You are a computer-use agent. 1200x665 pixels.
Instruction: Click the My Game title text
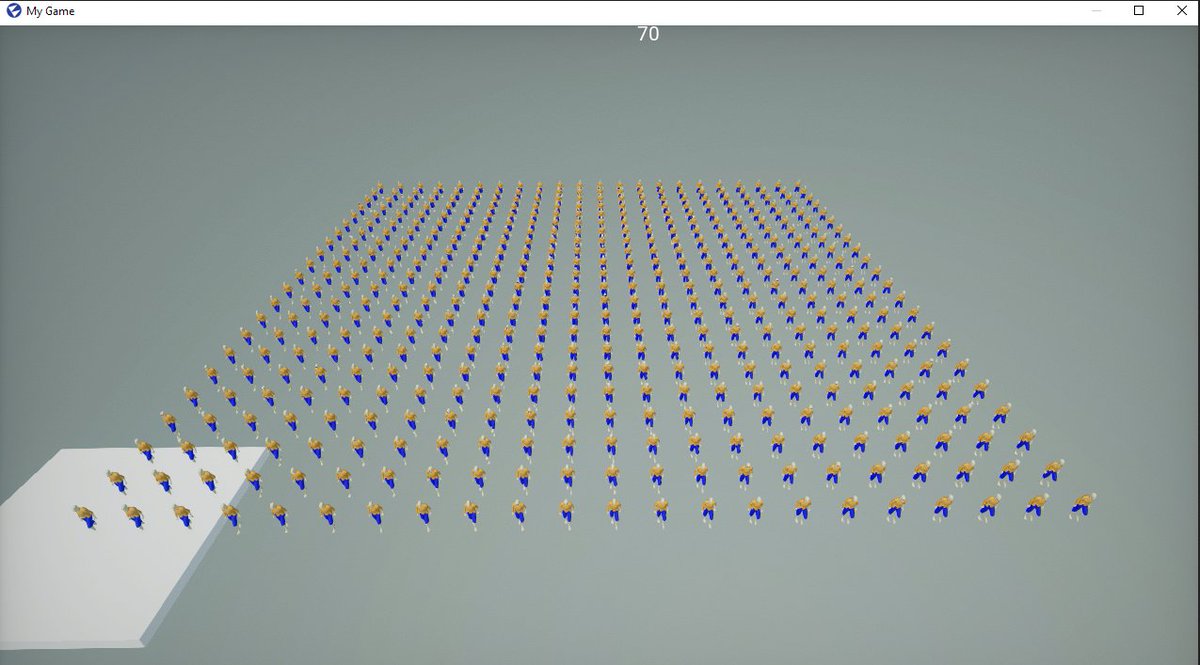pos(51,11)
